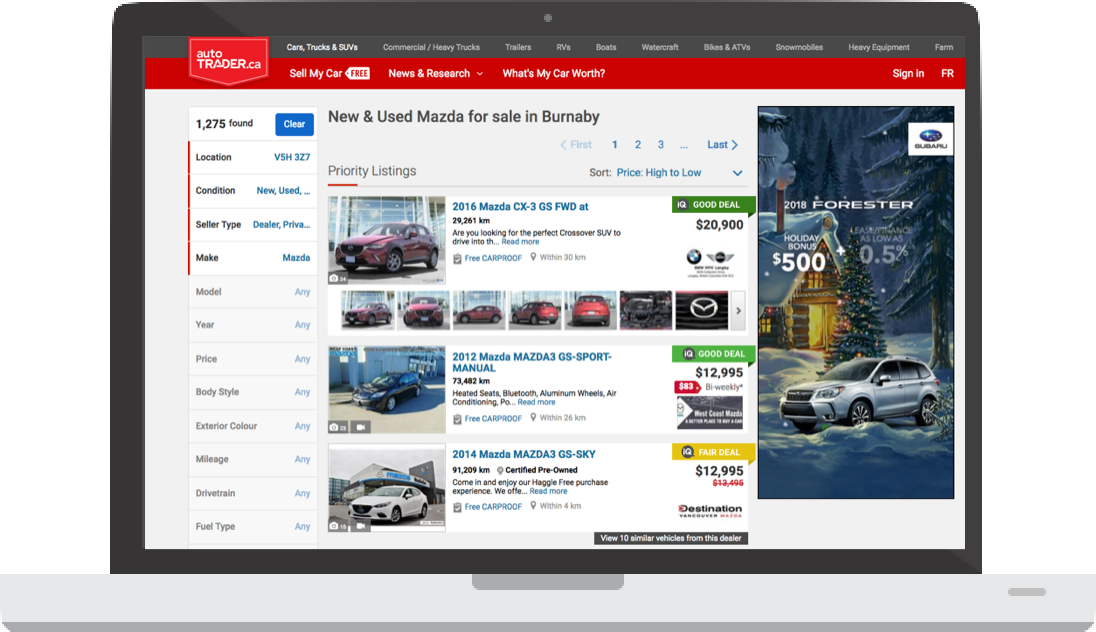Edit the Location filter V5H 3Z7
The image size is (1096, 632).
(x=253, y=157)
